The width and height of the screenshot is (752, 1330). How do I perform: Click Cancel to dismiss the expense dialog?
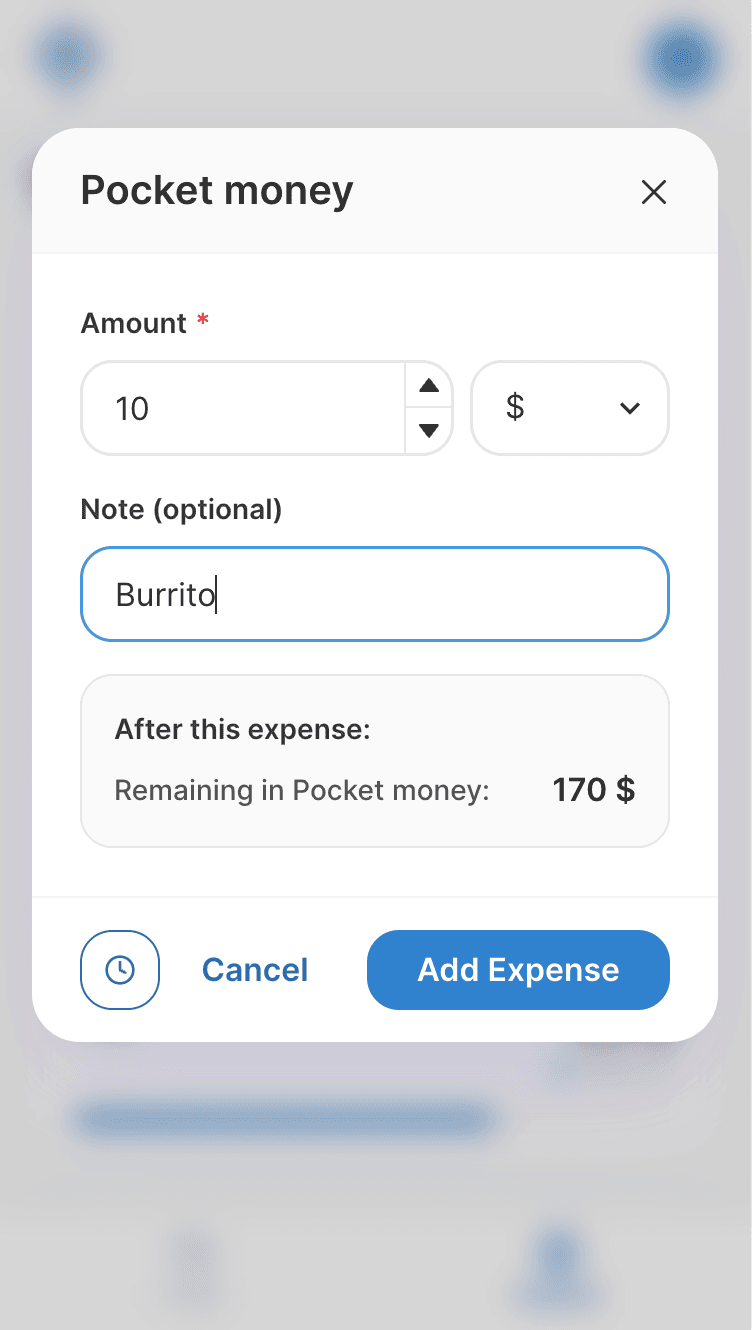(x=254, y=970)
